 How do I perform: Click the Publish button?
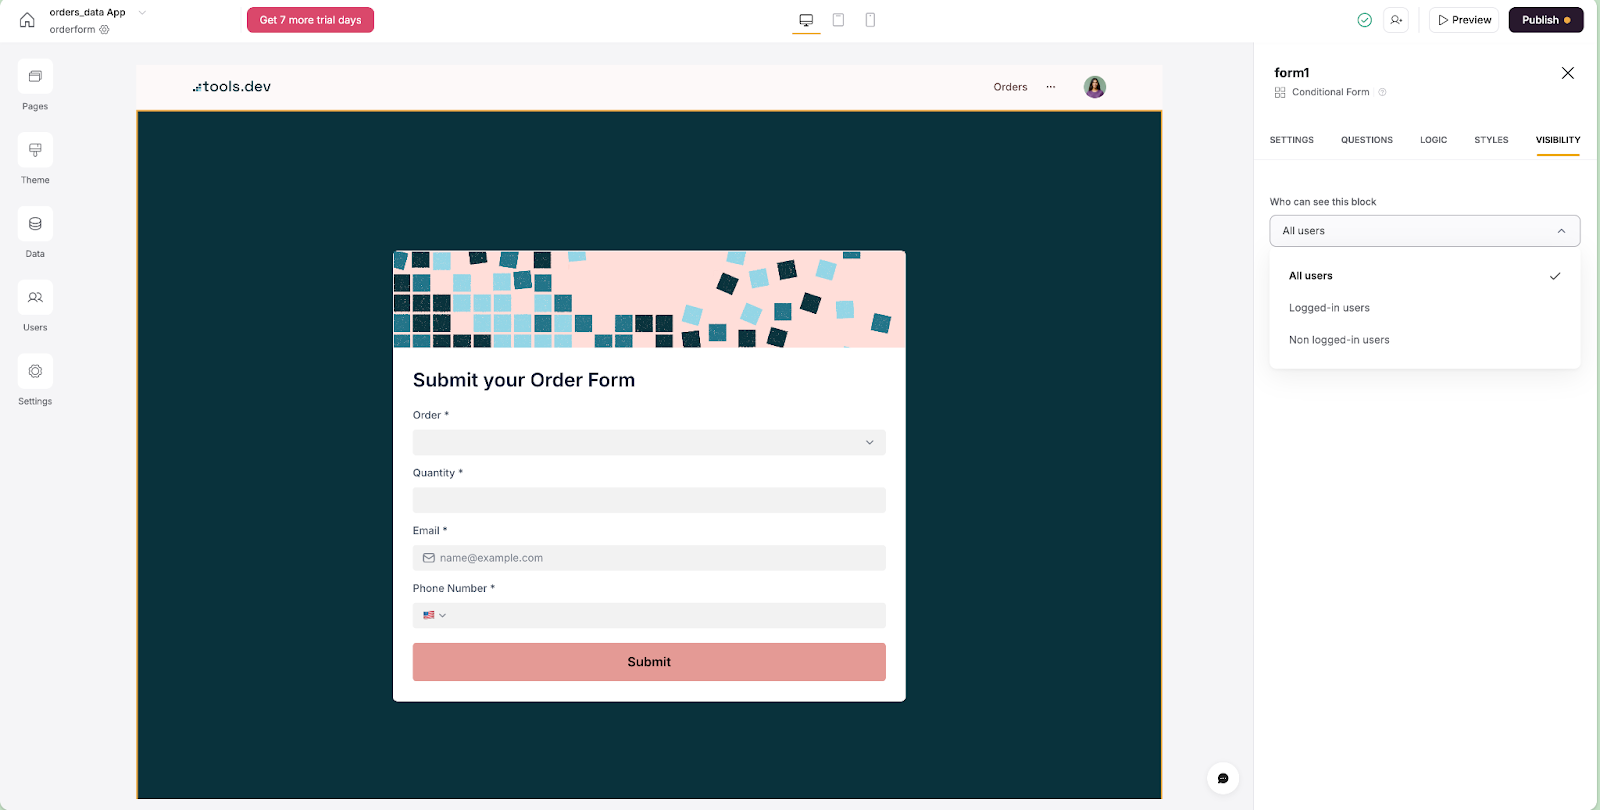[x=1546, y=20]
